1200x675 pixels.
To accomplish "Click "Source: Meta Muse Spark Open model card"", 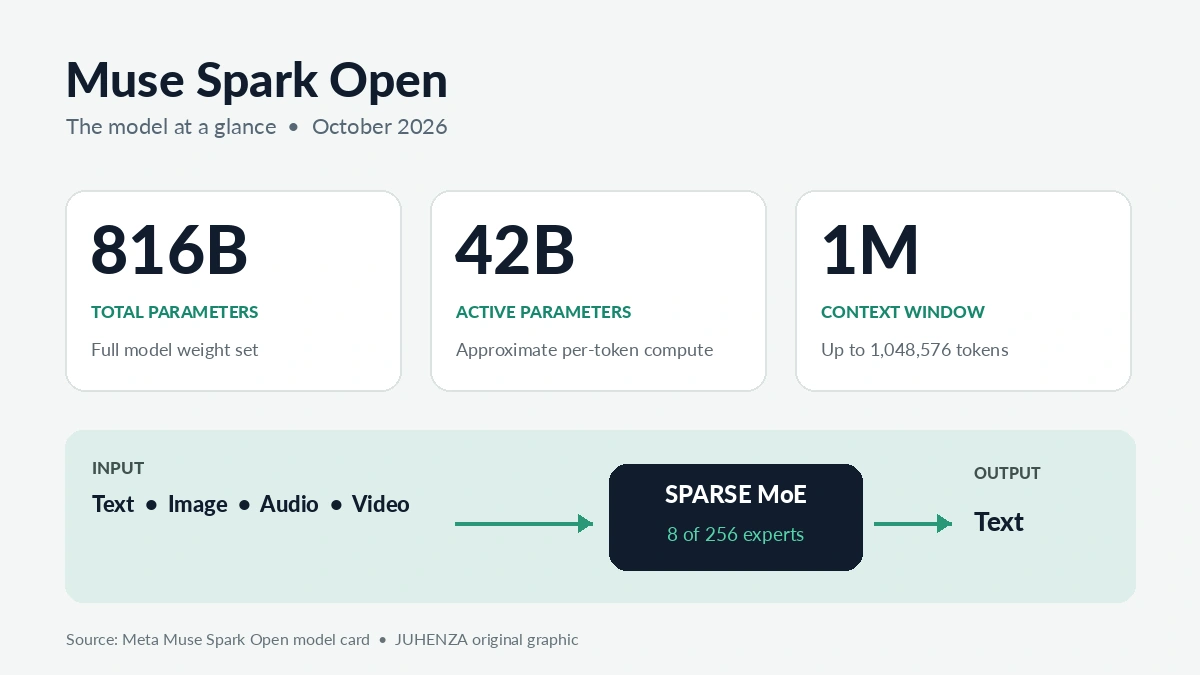I will (x=218, y=639).
